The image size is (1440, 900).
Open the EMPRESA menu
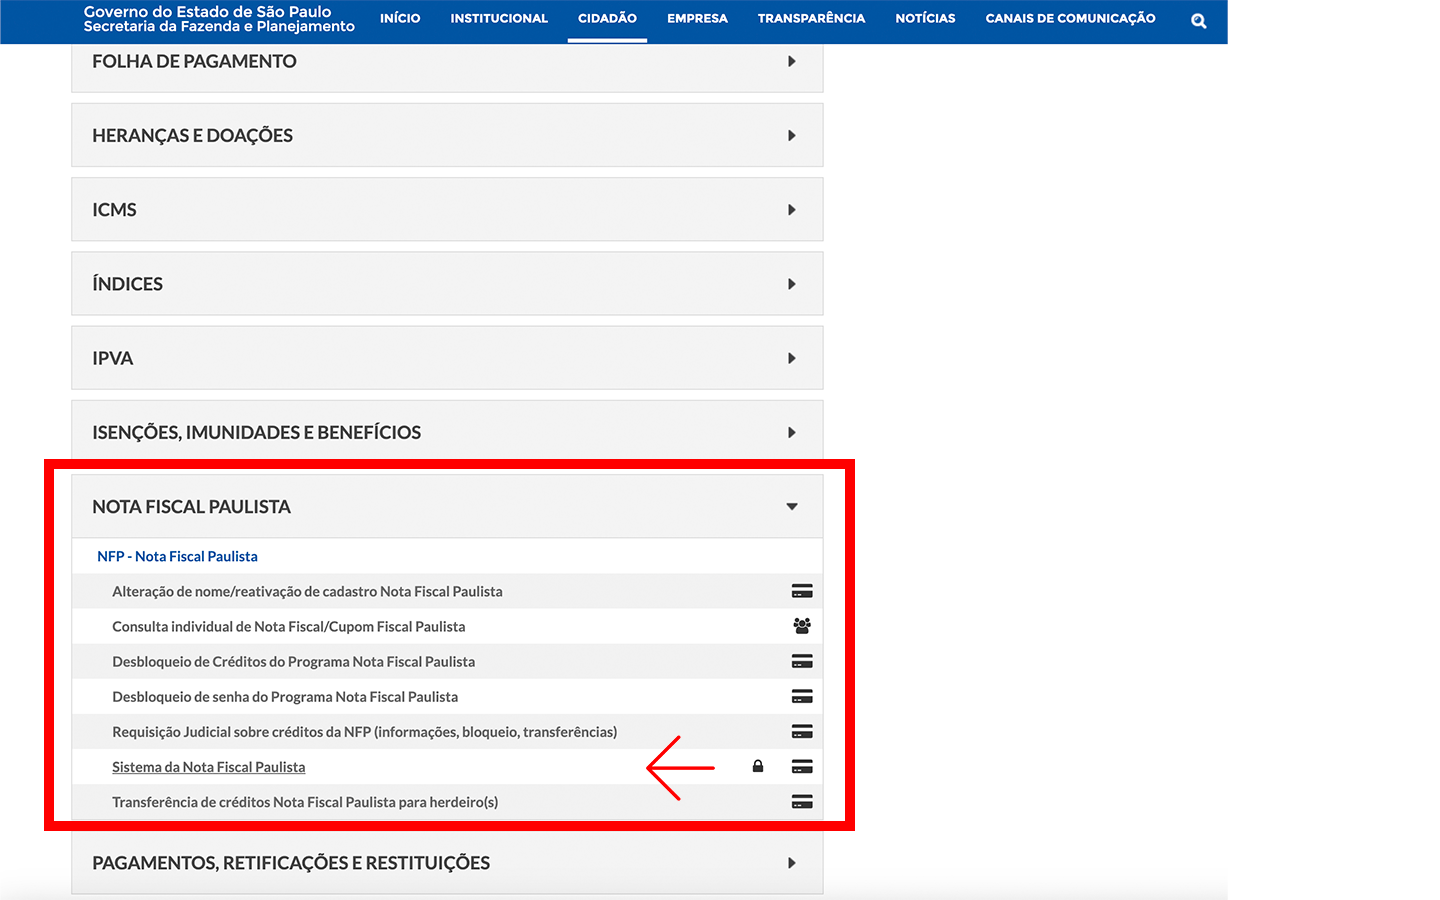[x=697, y=18]
